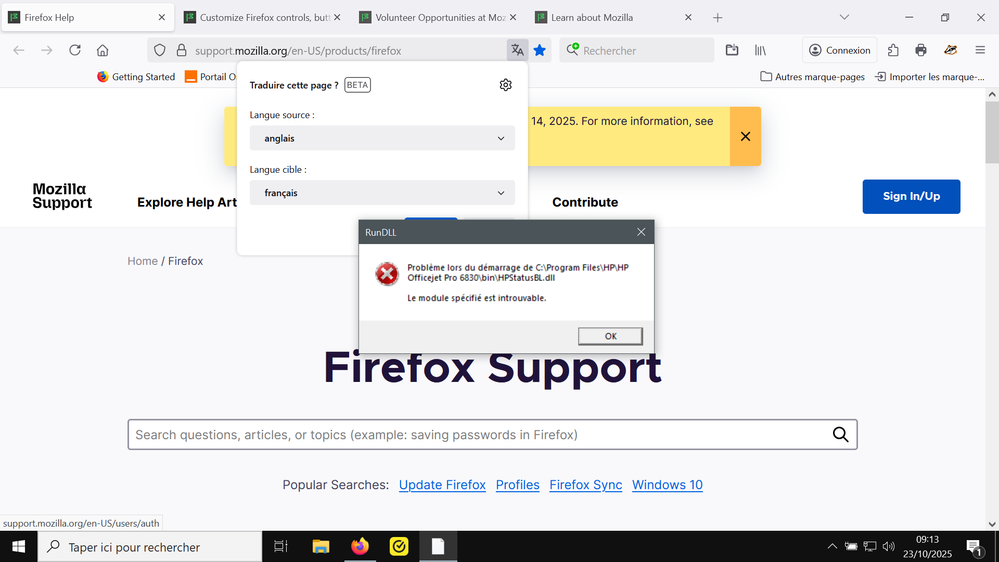Open the Autres marque-pages folder
Screen dimensions: 999x562
click(812, 76)
